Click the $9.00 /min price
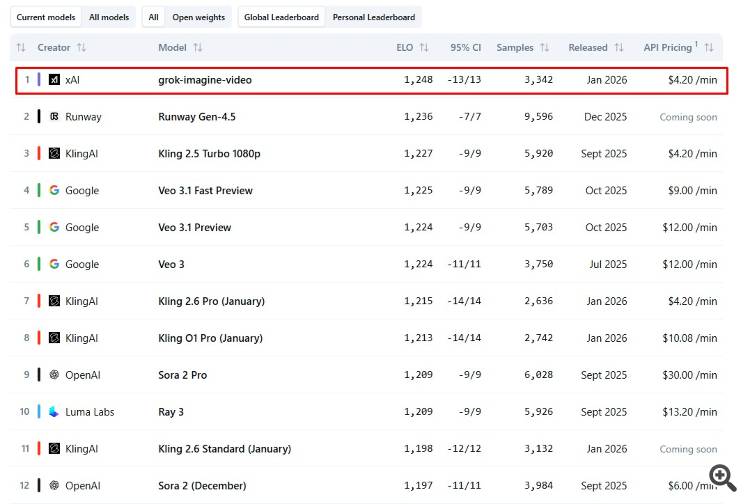The width and height of the screenshot is (750, 504). point(693,190)
